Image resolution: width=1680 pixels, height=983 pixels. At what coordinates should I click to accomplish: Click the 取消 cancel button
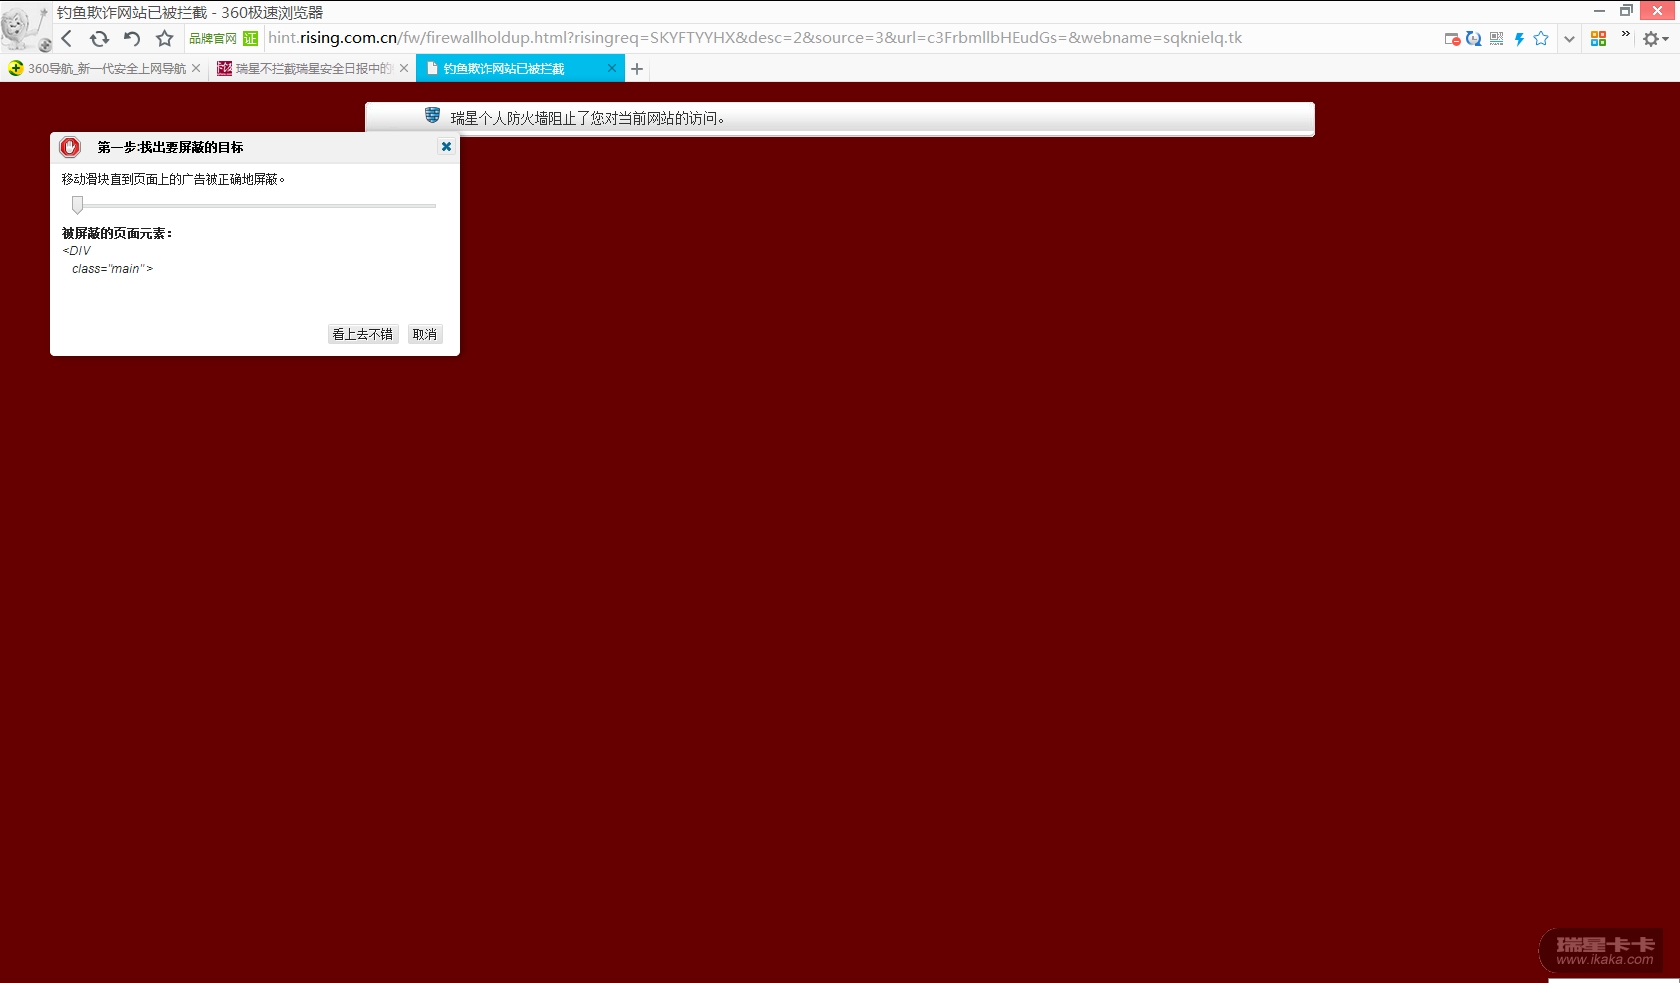425,334
